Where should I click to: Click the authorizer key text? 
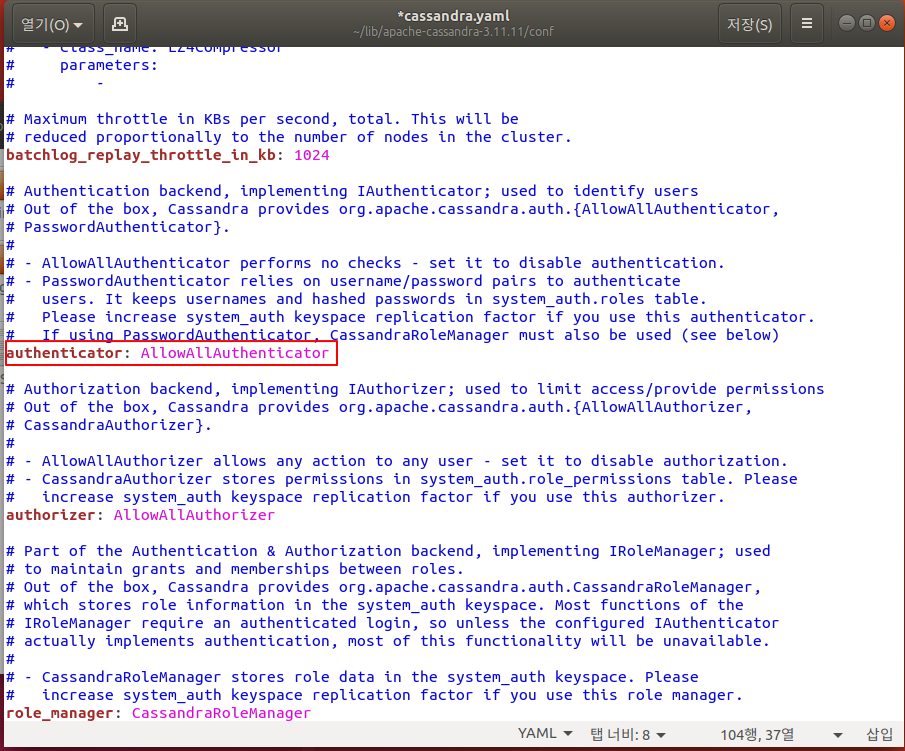tap(51, 515)
